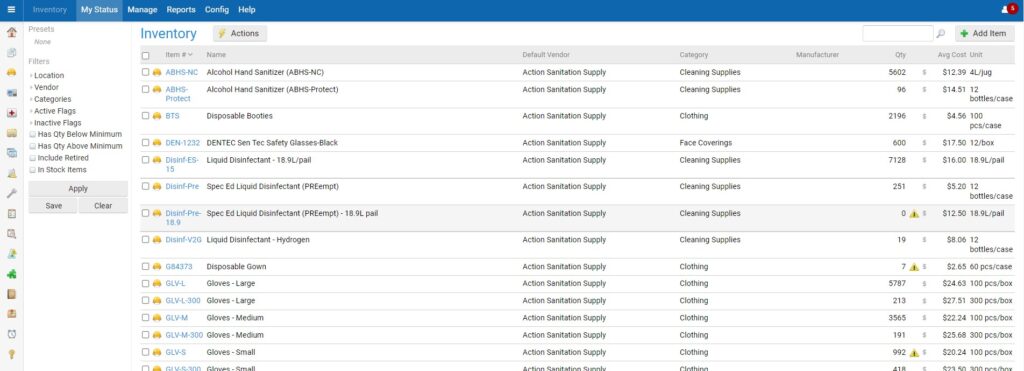The width and height of the screenshot is (1024, 371).
Task: Click the dollar icon in ABHS-NC row
Action: [924, 73]
